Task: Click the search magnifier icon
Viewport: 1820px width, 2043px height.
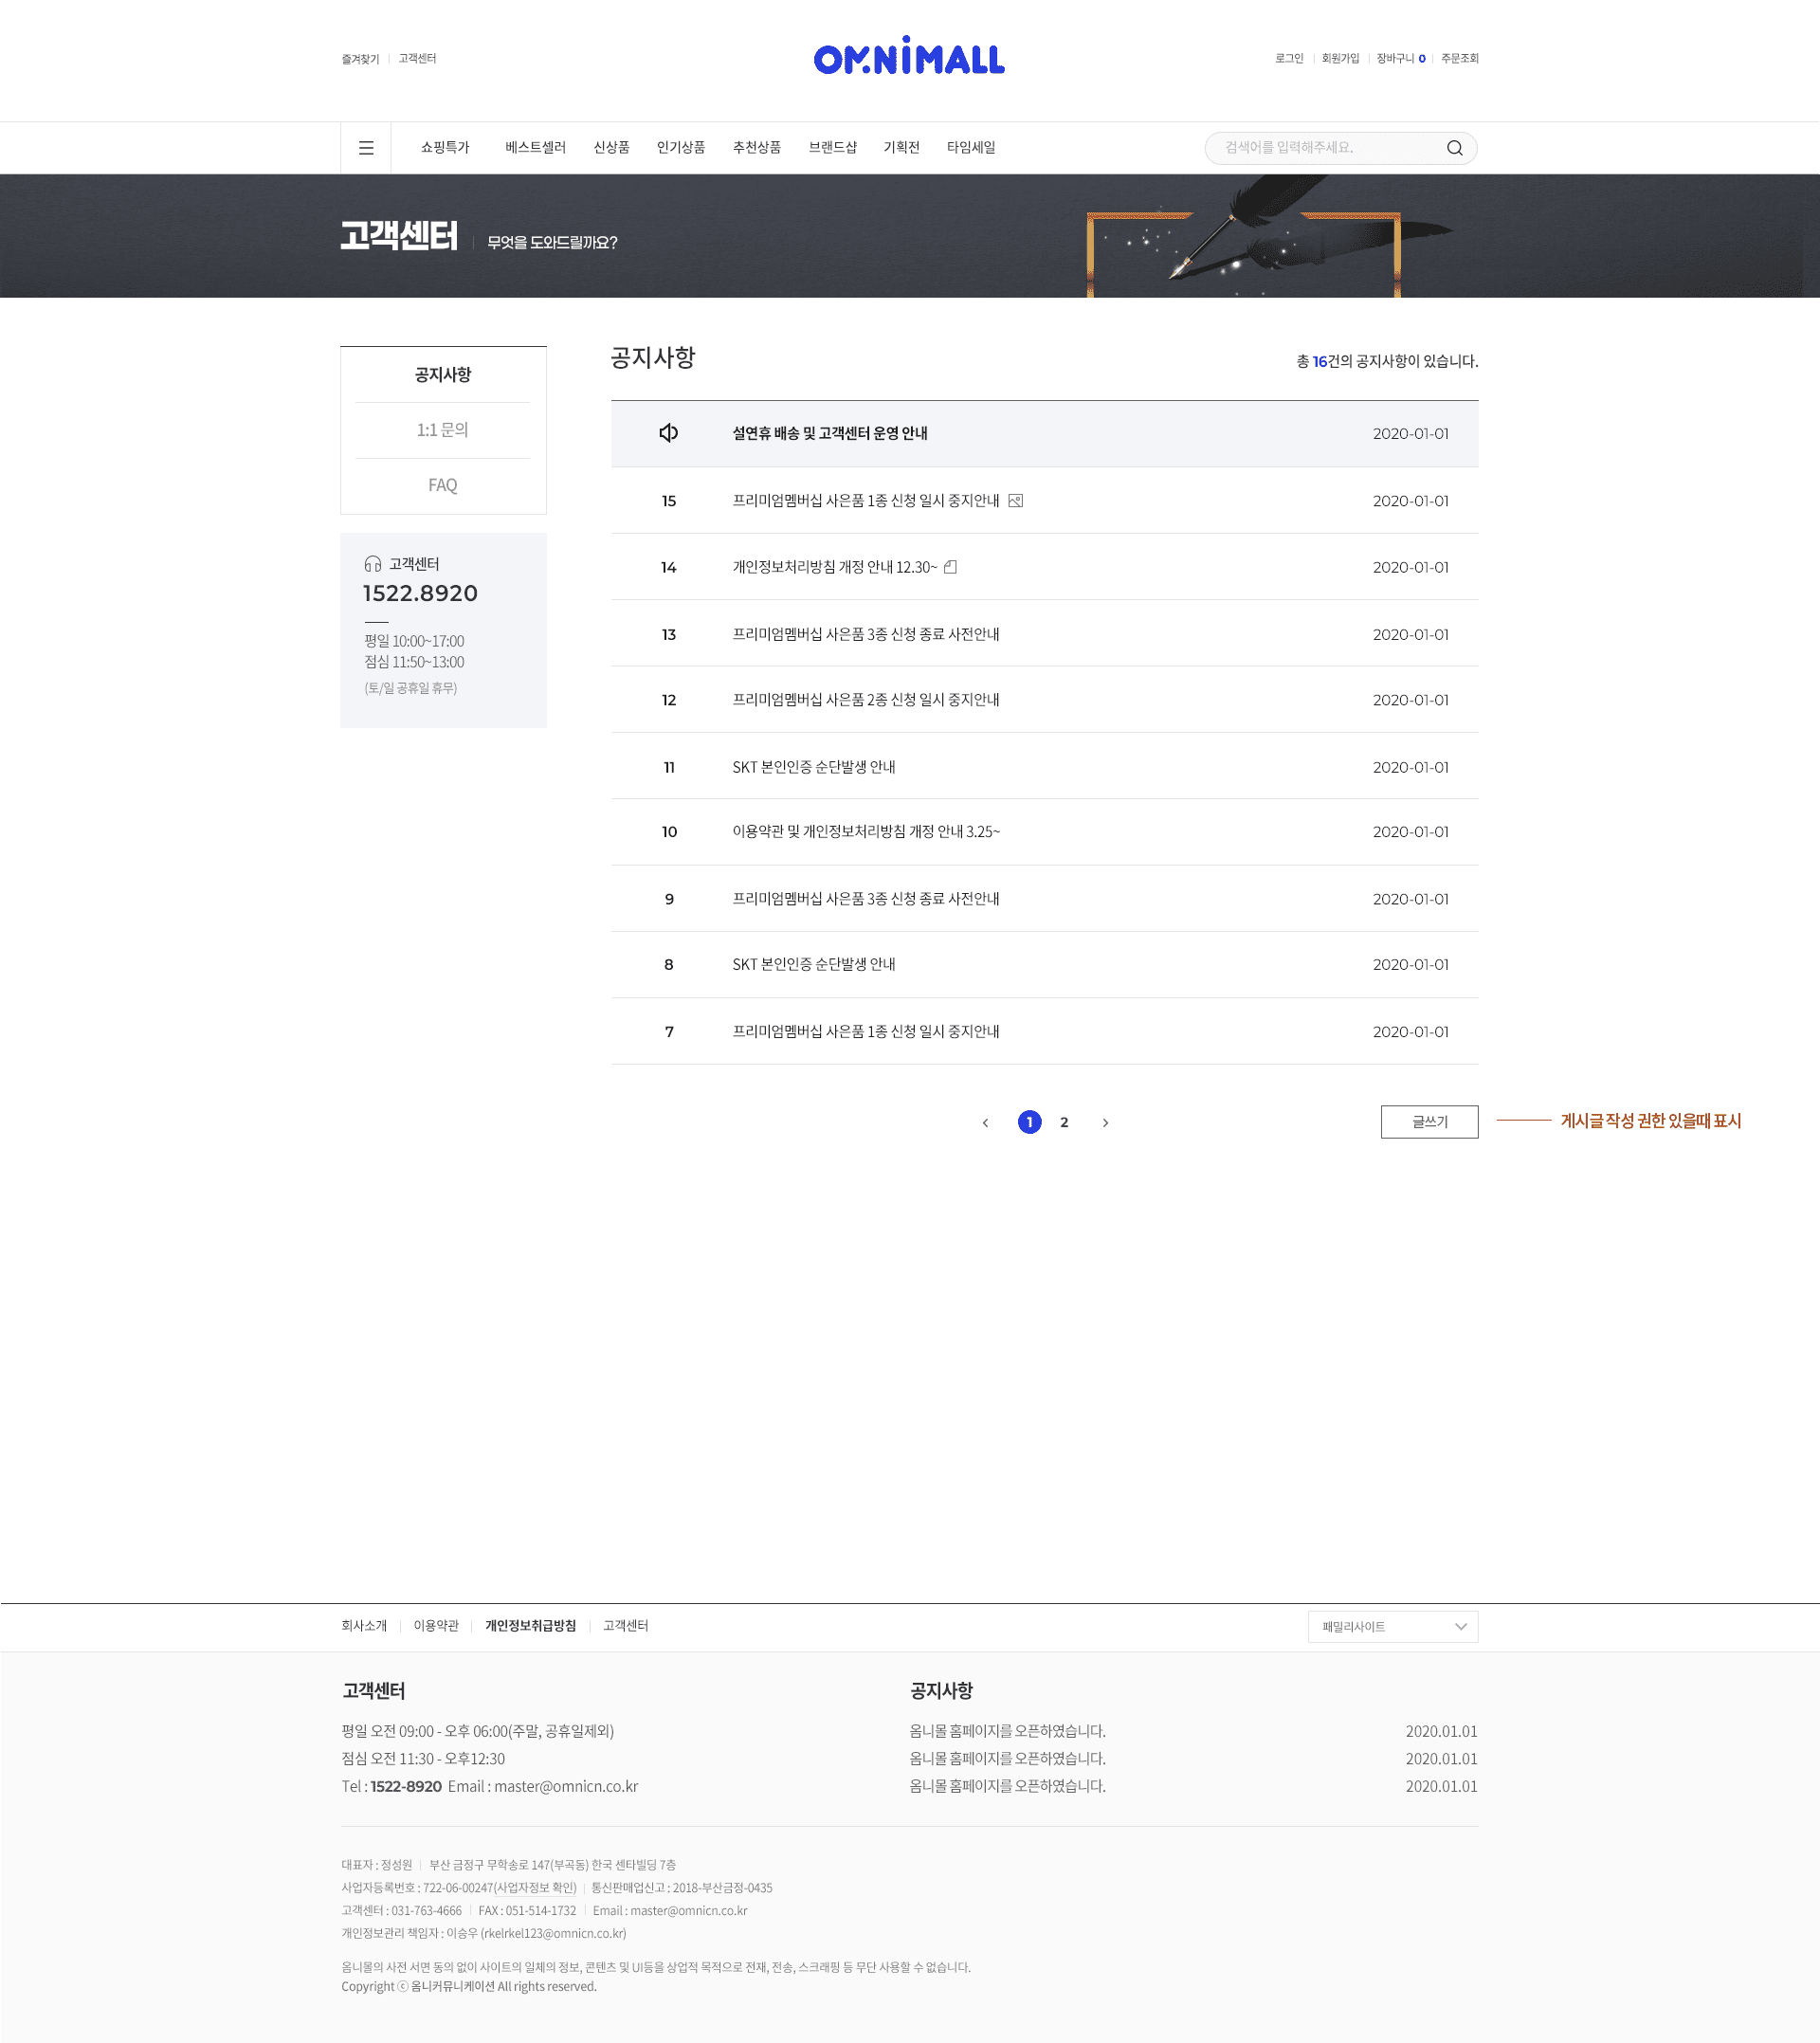Action: pos(1454,148)
